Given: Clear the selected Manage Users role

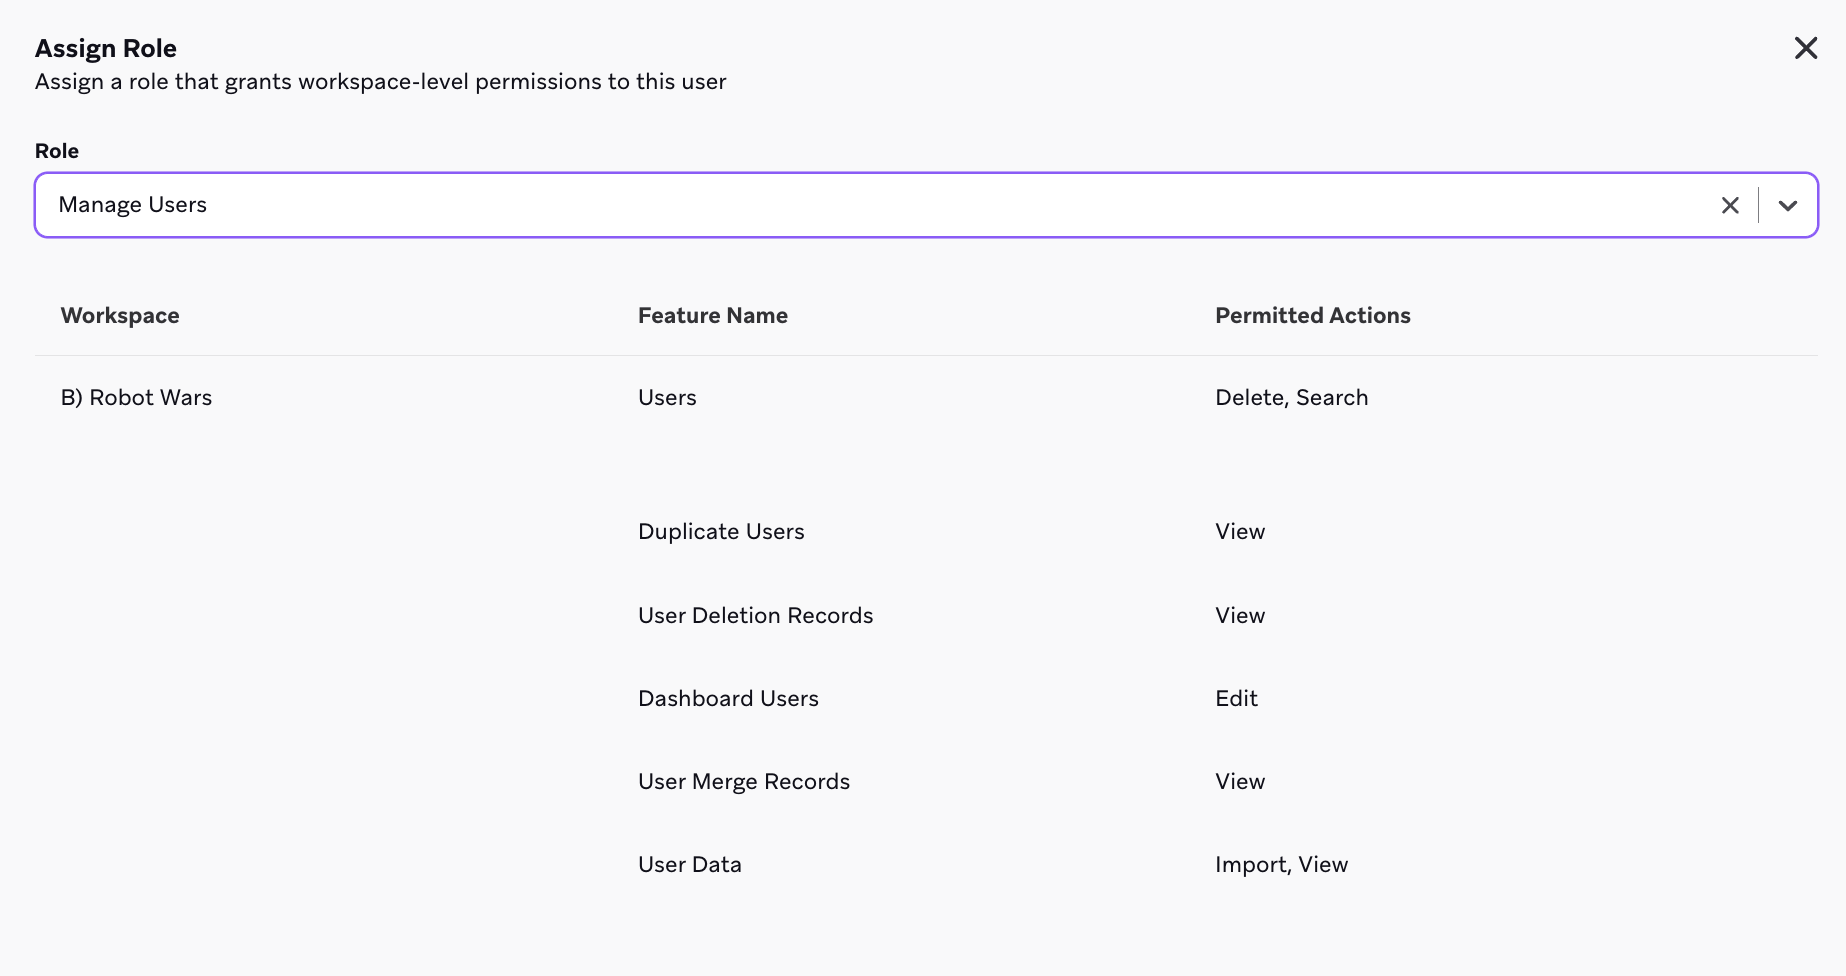Looking at the screenshot, I should point(1729,205).
